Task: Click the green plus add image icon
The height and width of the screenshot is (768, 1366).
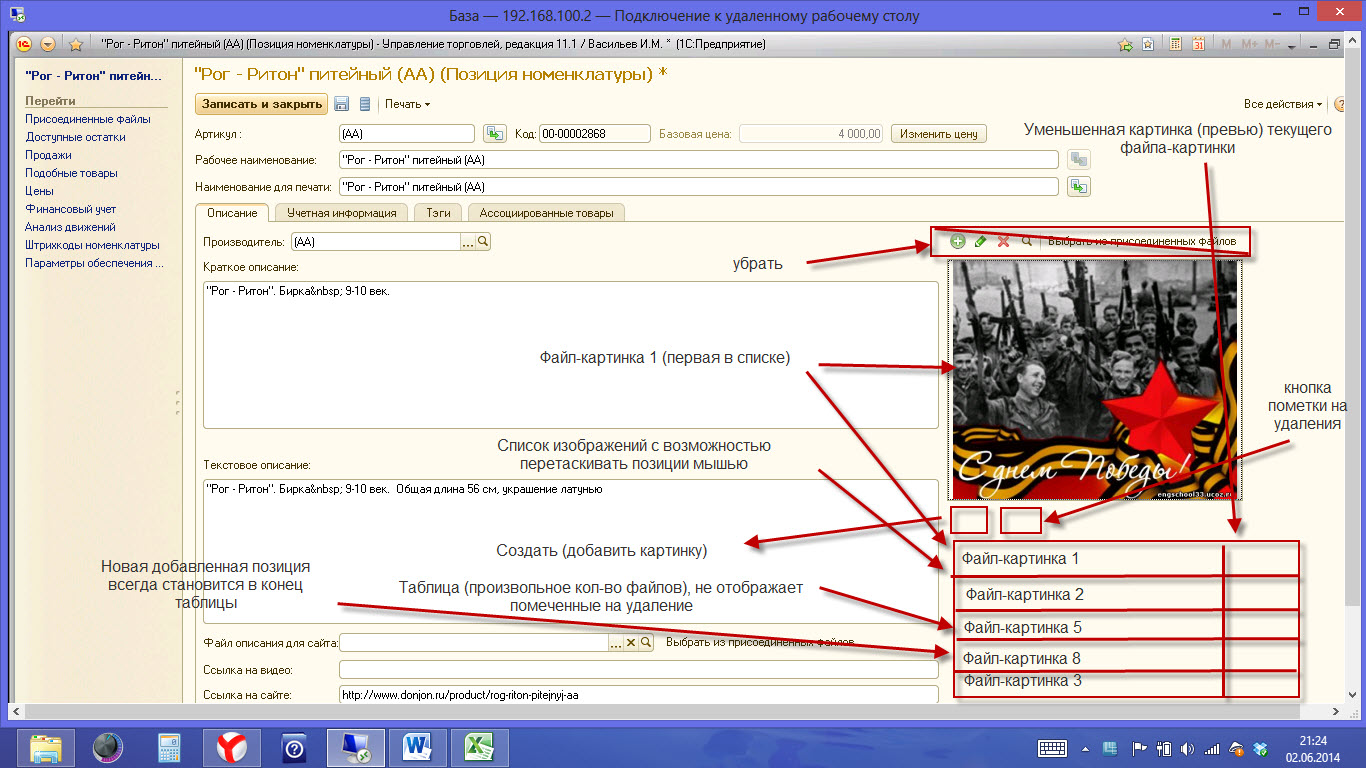Action: (957, 241)
